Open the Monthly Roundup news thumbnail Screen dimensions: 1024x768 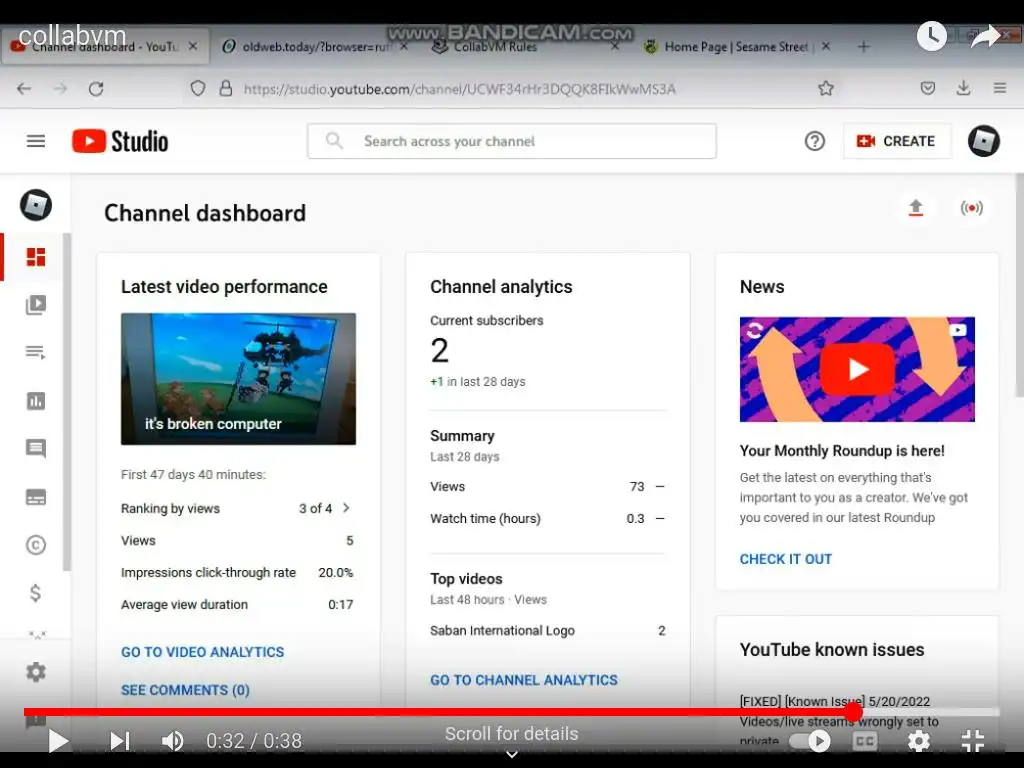857,369
